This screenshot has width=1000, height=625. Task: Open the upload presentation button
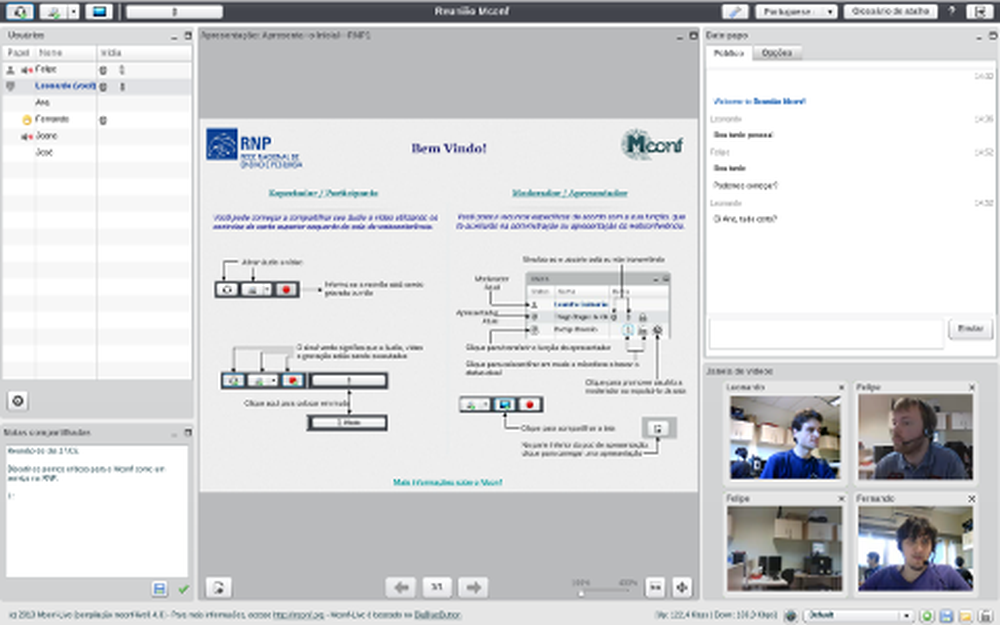pyautogui.click(x=218, y=587)
